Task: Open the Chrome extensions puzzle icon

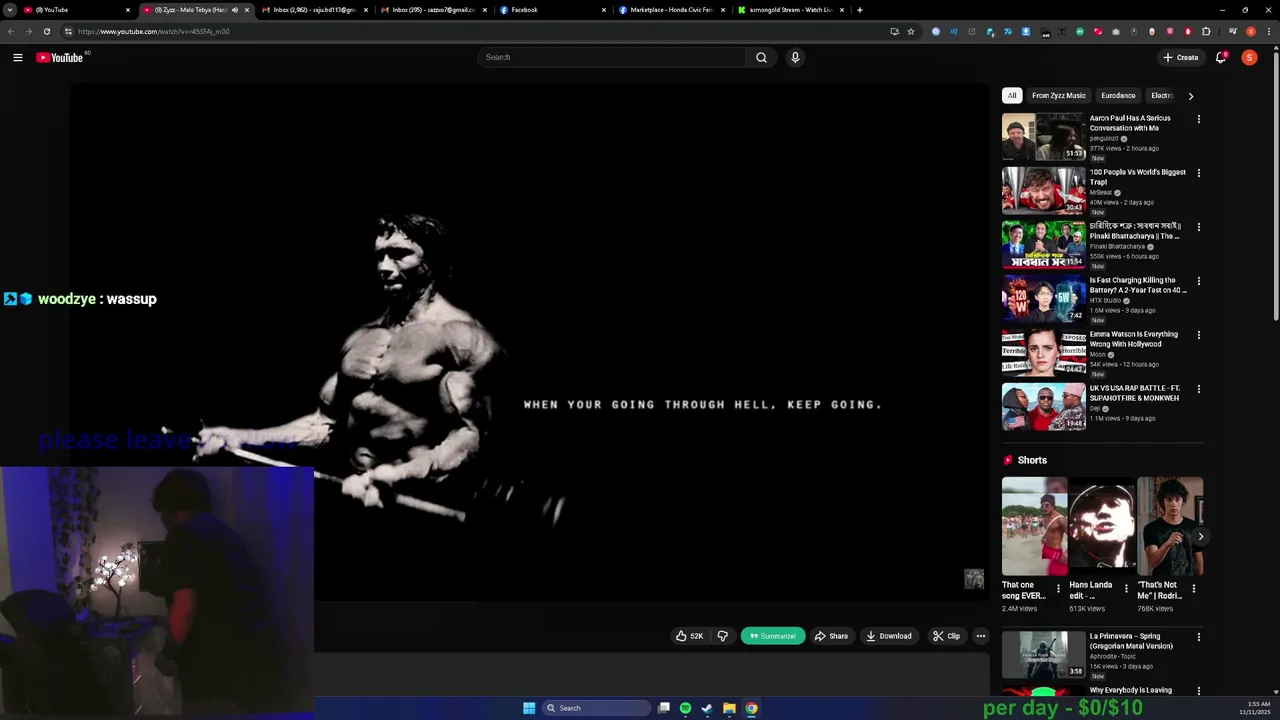Action: [1206, 32]
